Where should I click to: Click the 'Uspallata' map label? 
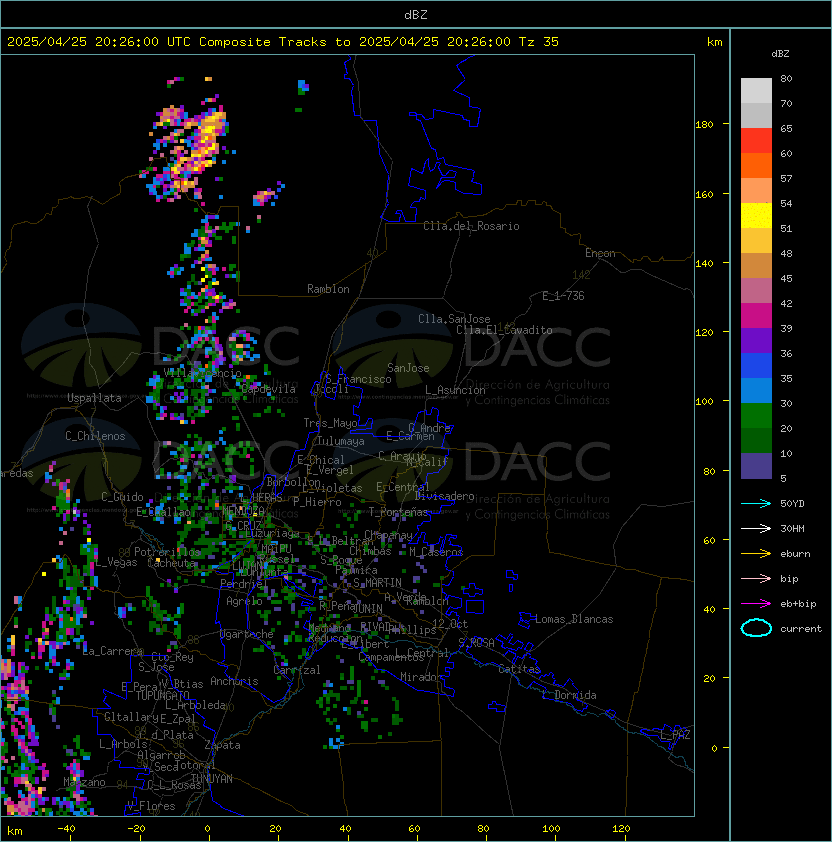point(94,398)
